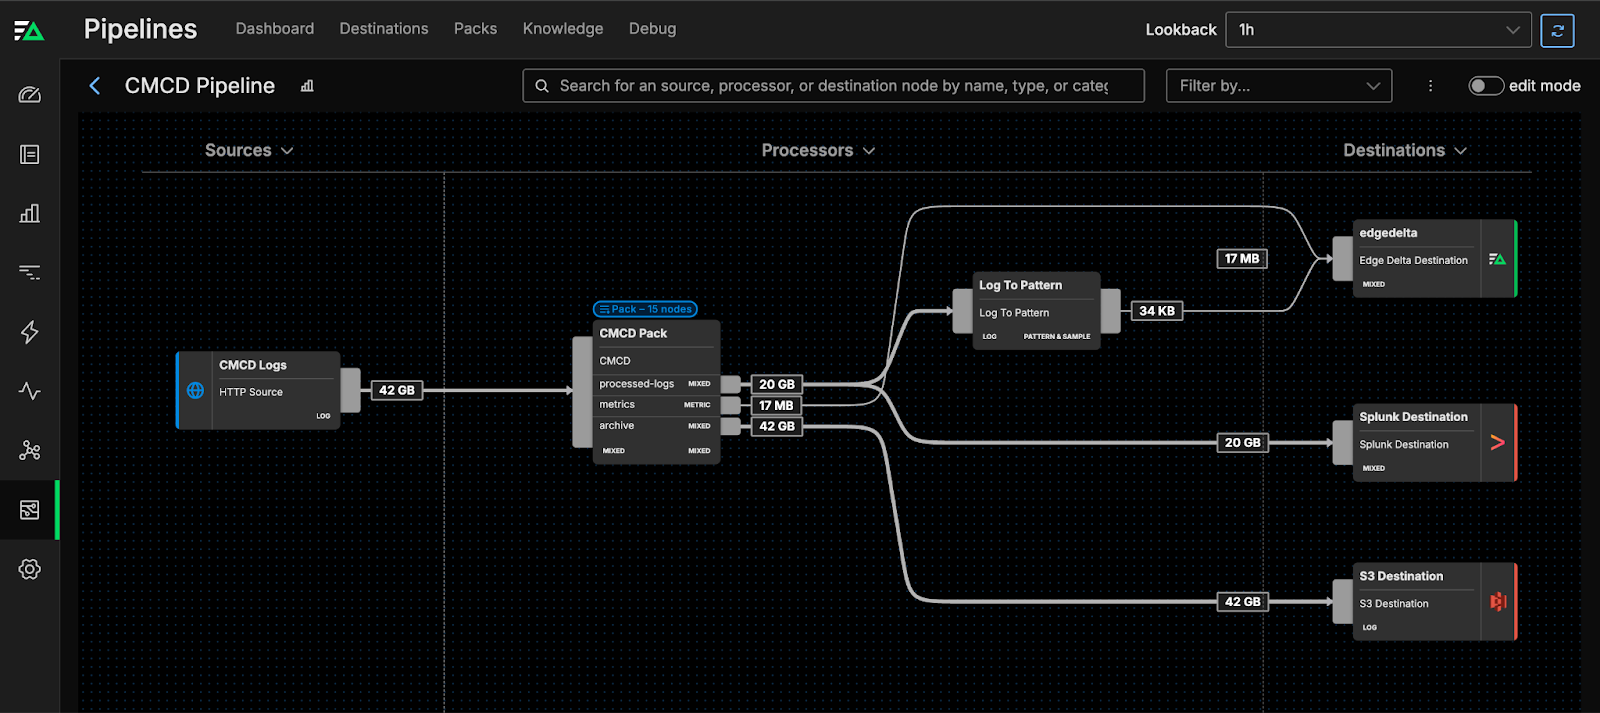Open the settings gear icon in sidebar

coord(30,569)
